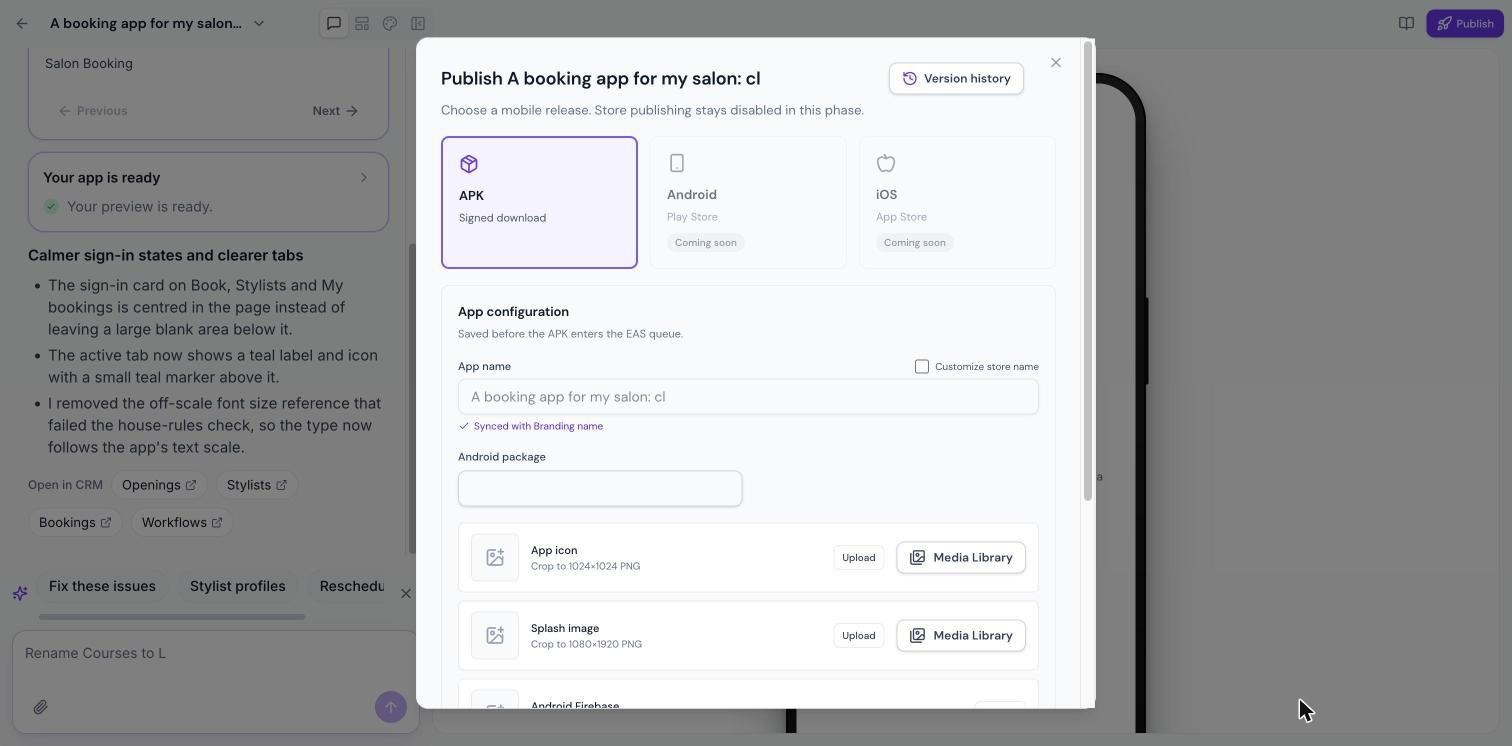Click the chat panel vertical scrollbar
The width and height of the screenshot is (1512, 746).
click(x=411, y=398)
